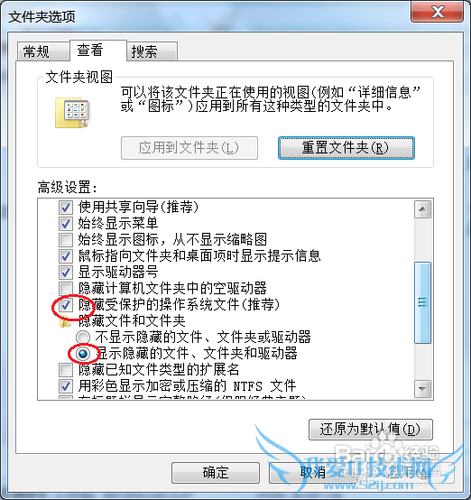Image resolution: width=471 pixels, height=500 pixels.
Task: Uncheck 使用共享向导(推荐) checkbox
Action: [x=65, y=207]
